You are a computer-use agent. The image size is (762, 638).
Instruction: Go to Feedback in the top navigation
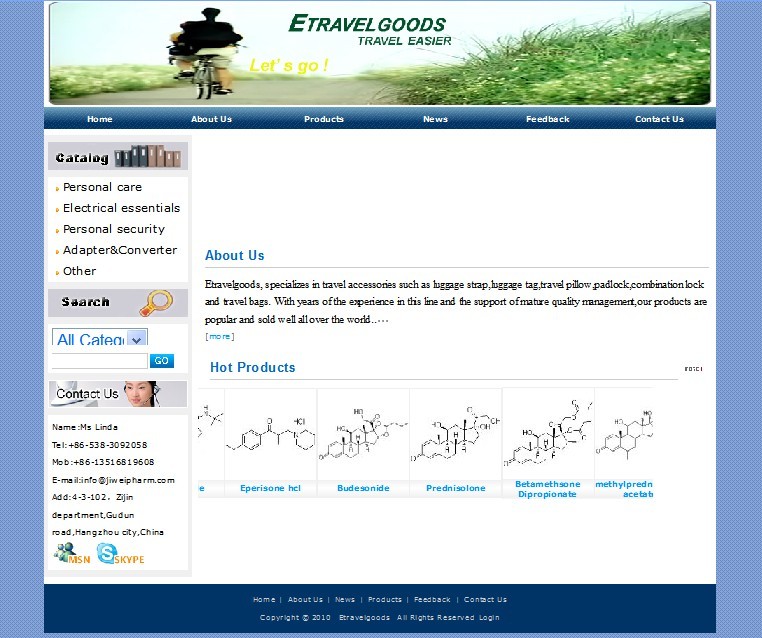pos(547,119)
